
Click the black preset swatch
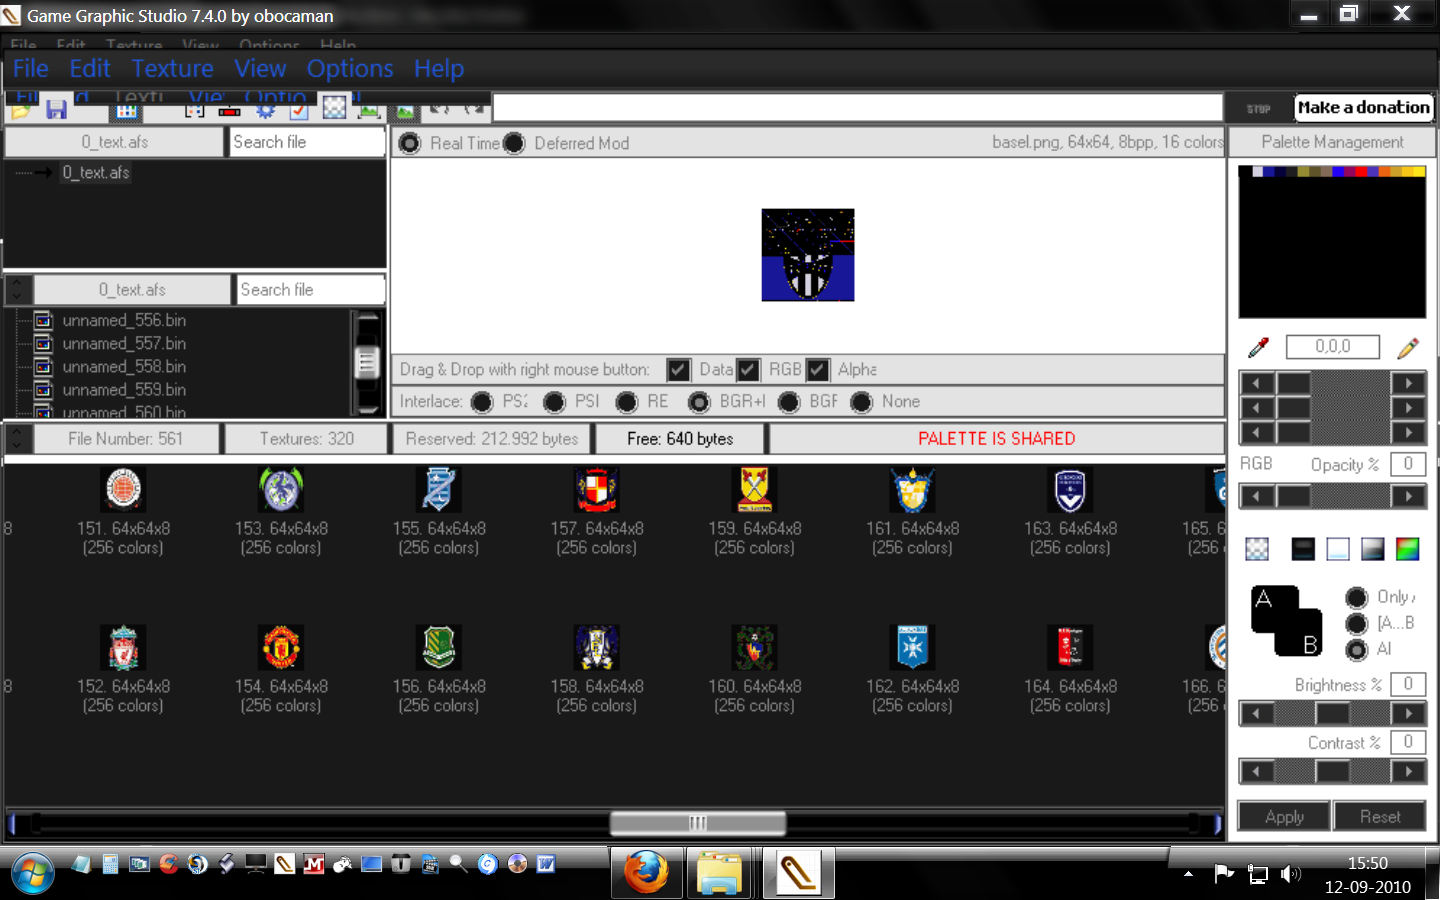point(1303,549)
